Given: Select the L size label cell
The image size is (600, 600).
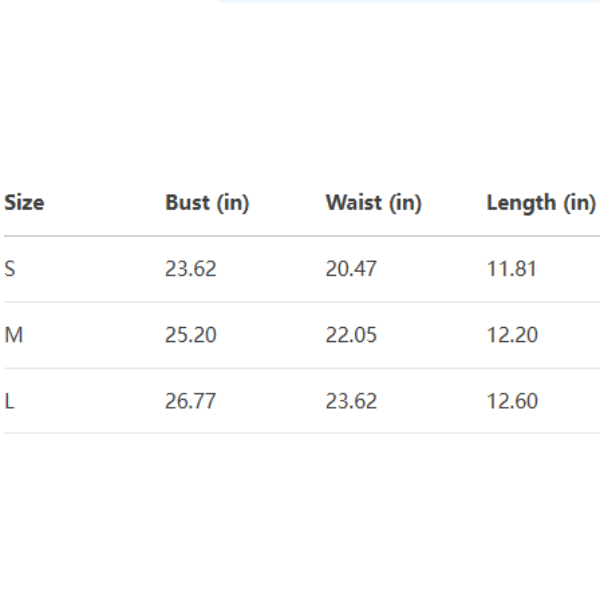Looking at the screenshot, I should point(9,401).
